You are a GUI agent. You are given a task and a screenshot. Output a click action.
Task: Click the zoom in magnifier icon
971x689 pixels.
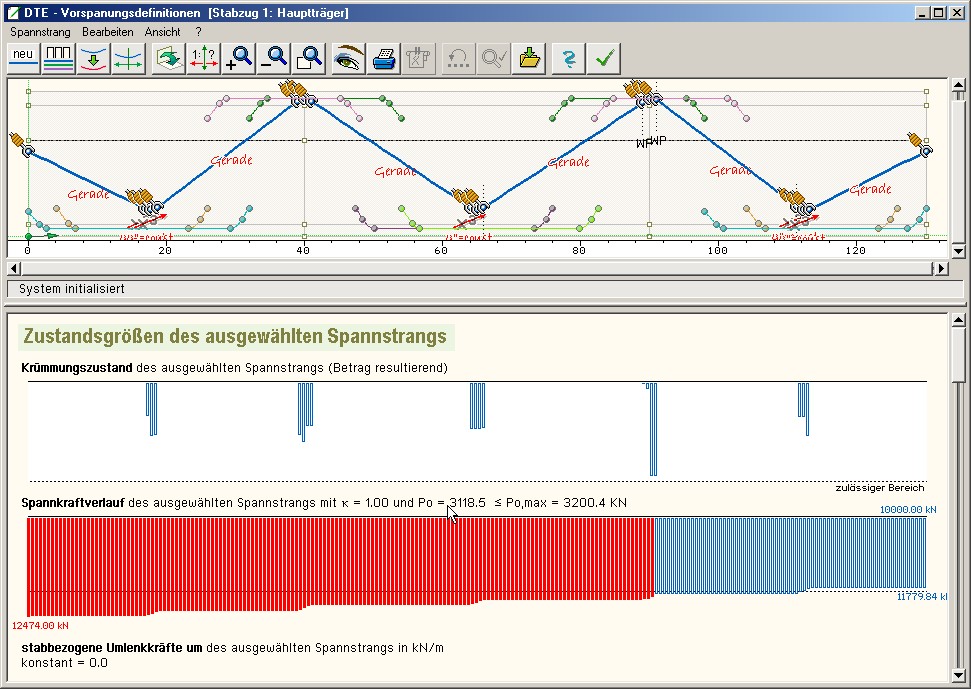coord(239,58)
